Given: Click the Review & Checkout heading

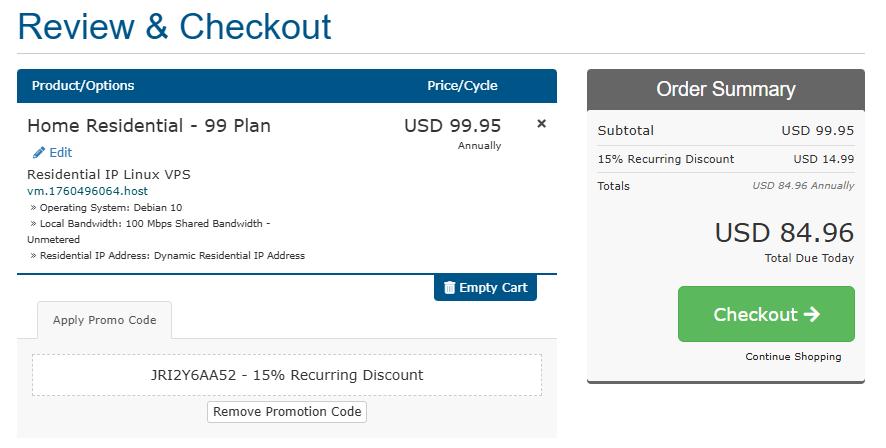Looking at the screenshot, I should point(174,26).
